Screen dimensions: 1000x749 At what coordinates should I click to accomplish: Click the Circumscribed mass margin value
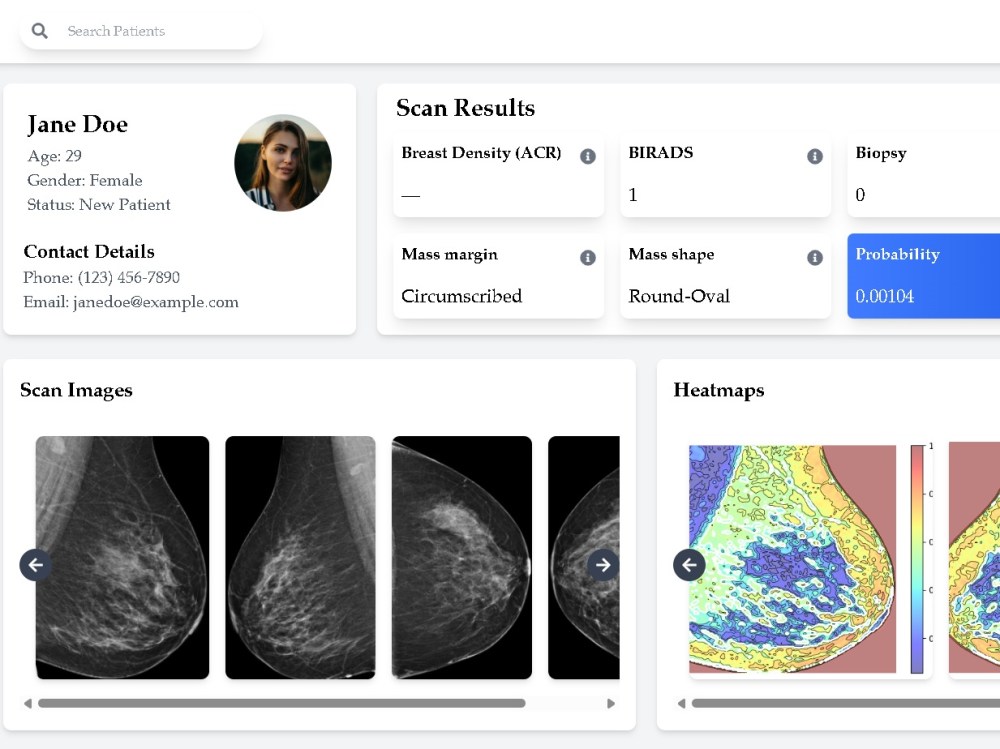pyautogui.click(x=462, y=296)
